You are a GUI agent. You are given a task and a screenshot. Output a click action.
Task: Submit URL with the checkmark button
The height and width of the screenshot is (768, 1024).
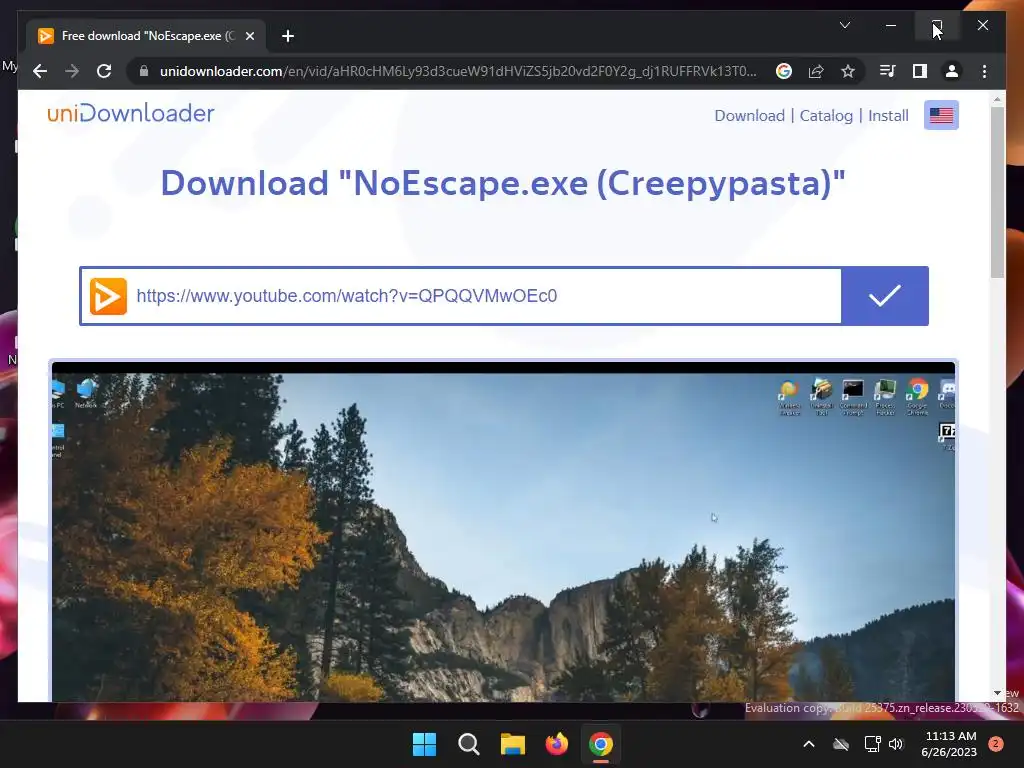click(x=885, y=296)
